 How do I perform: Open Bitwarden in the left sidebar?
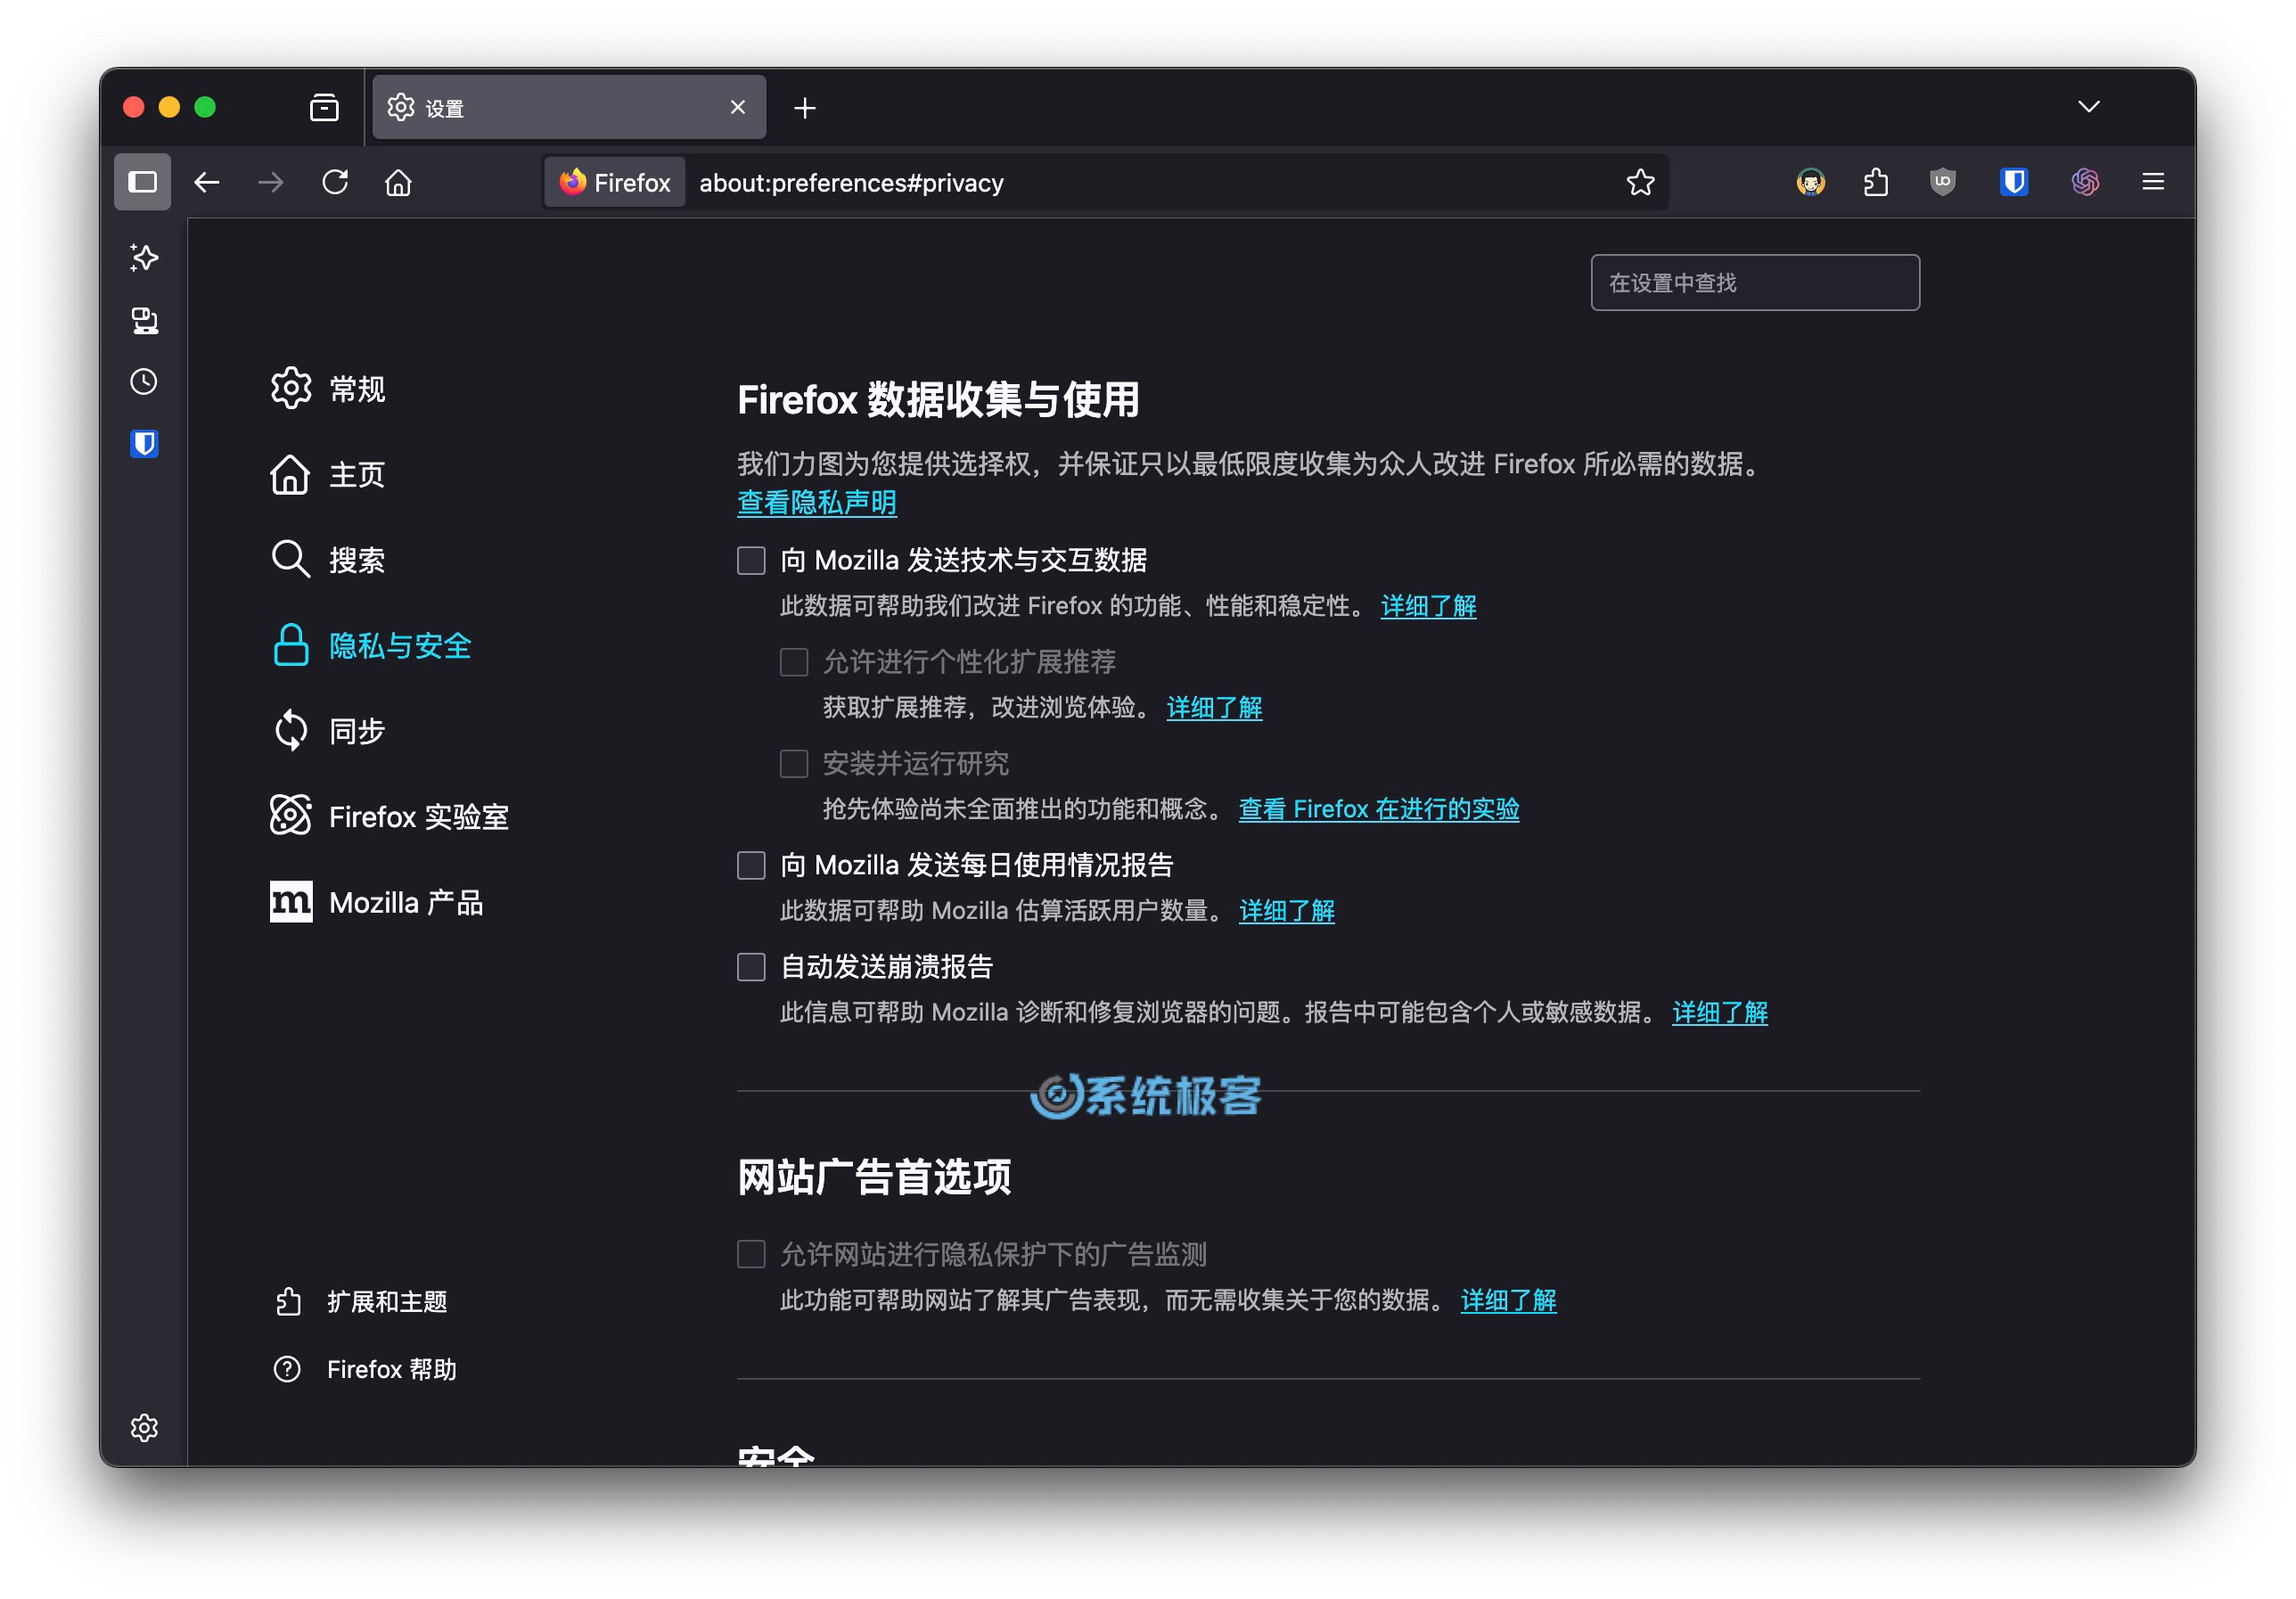[x=144, y=444]
